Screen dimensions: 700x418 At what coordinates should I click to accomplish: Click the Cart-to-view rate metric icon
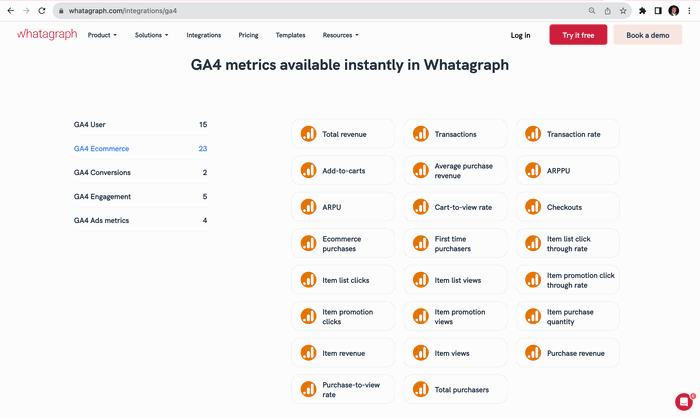click(x=421, y=207)
